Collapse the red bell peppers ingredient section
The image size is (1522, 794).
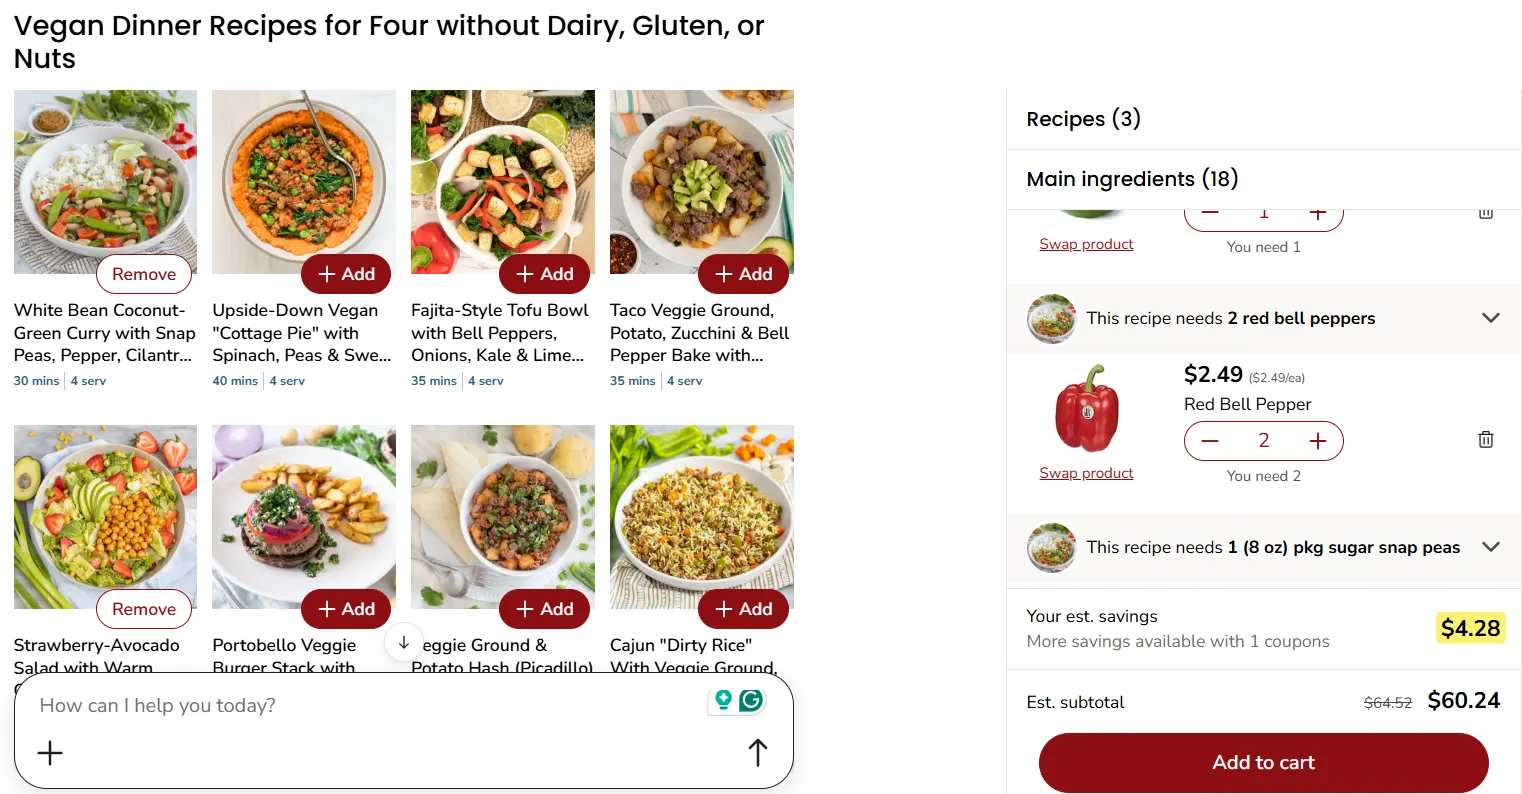point(1491,318)
